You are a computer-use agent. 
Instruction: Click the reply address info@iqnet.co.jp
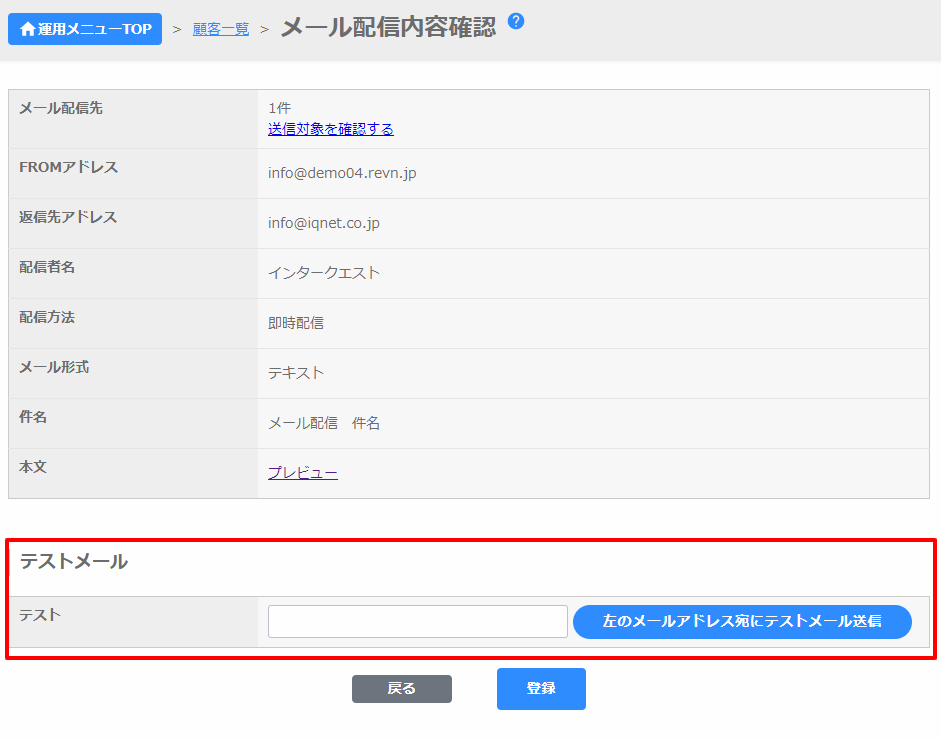point(323,223)
